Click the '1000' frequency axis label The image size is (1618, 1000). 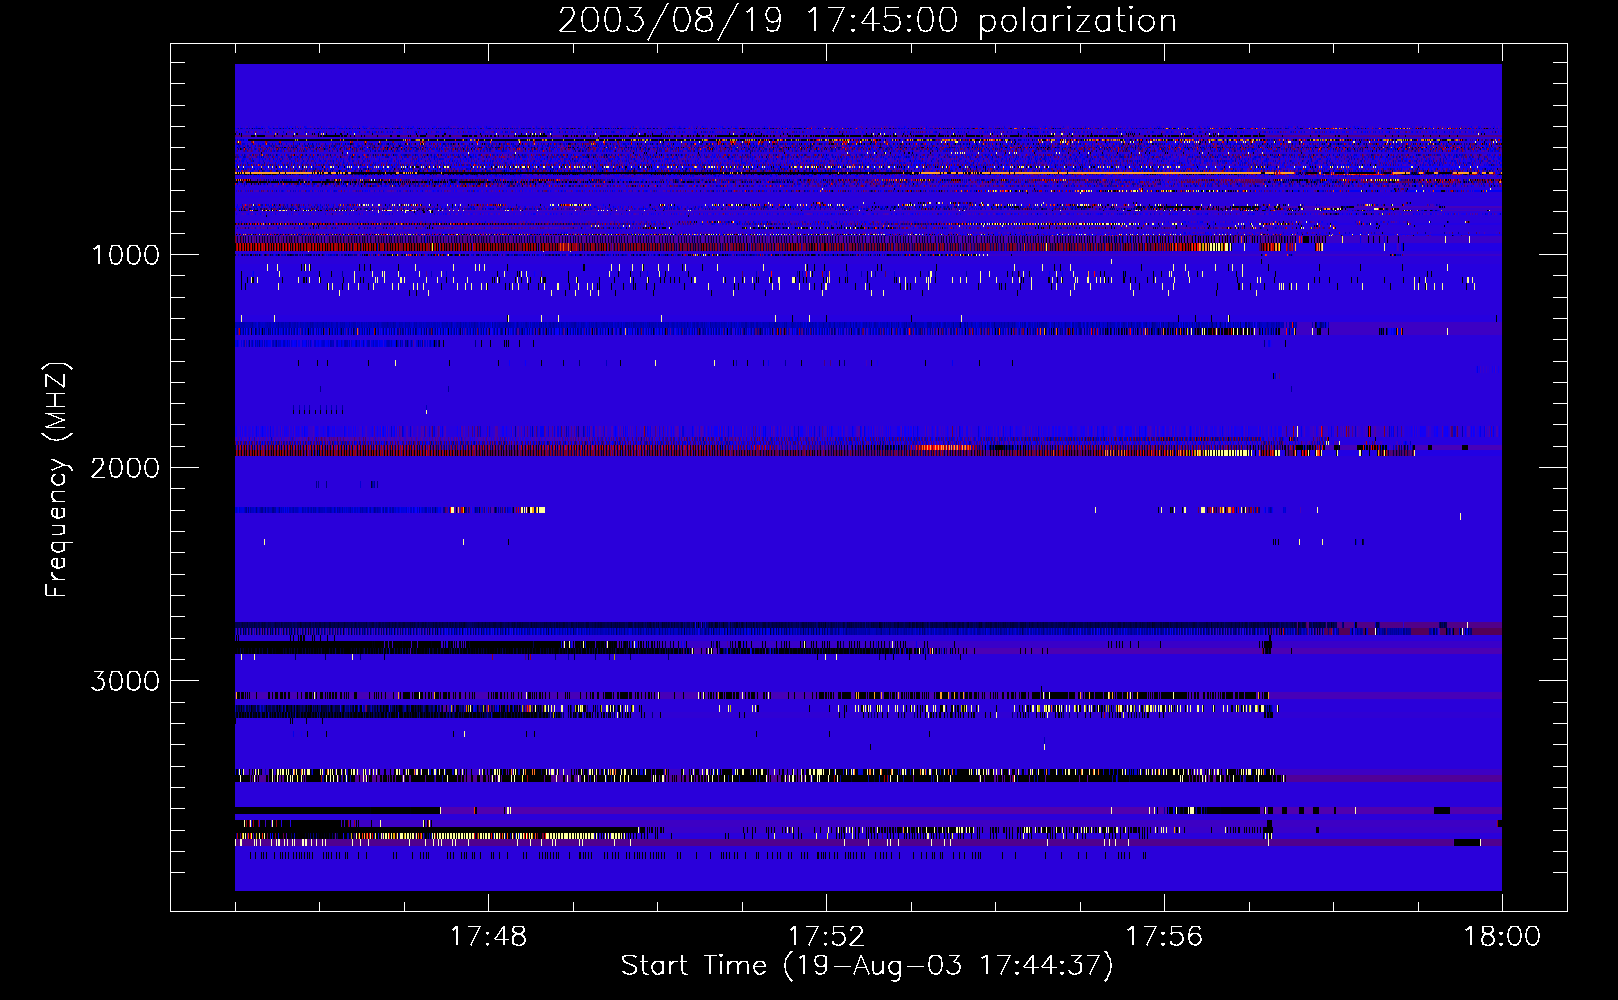125,255
